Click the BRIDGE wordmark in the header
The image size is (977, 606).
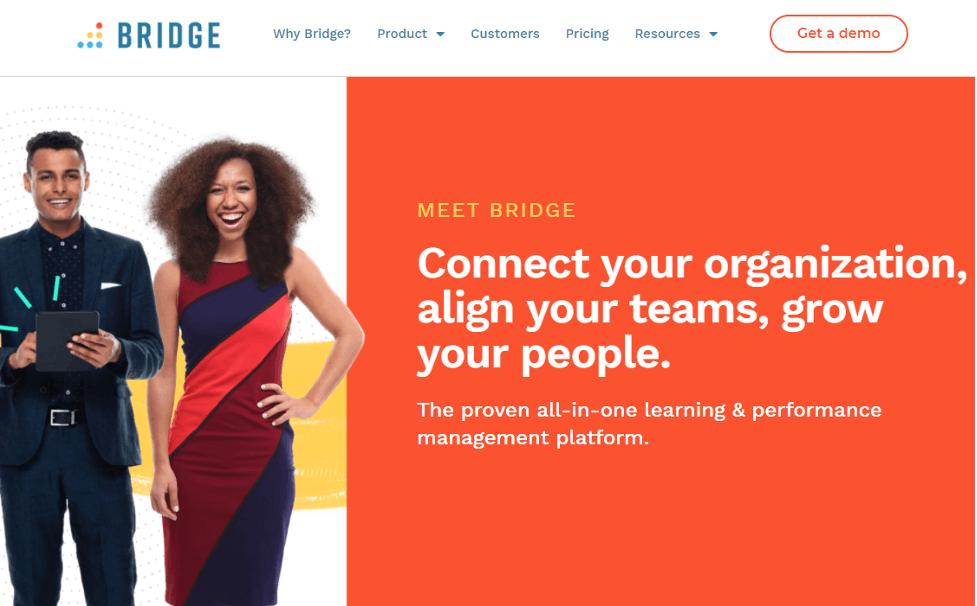point(169,36)
